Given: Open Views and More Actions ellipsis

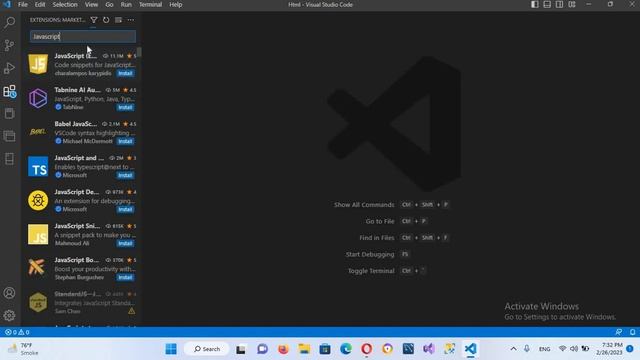Looking at the screenshot, I should [131, 20].
